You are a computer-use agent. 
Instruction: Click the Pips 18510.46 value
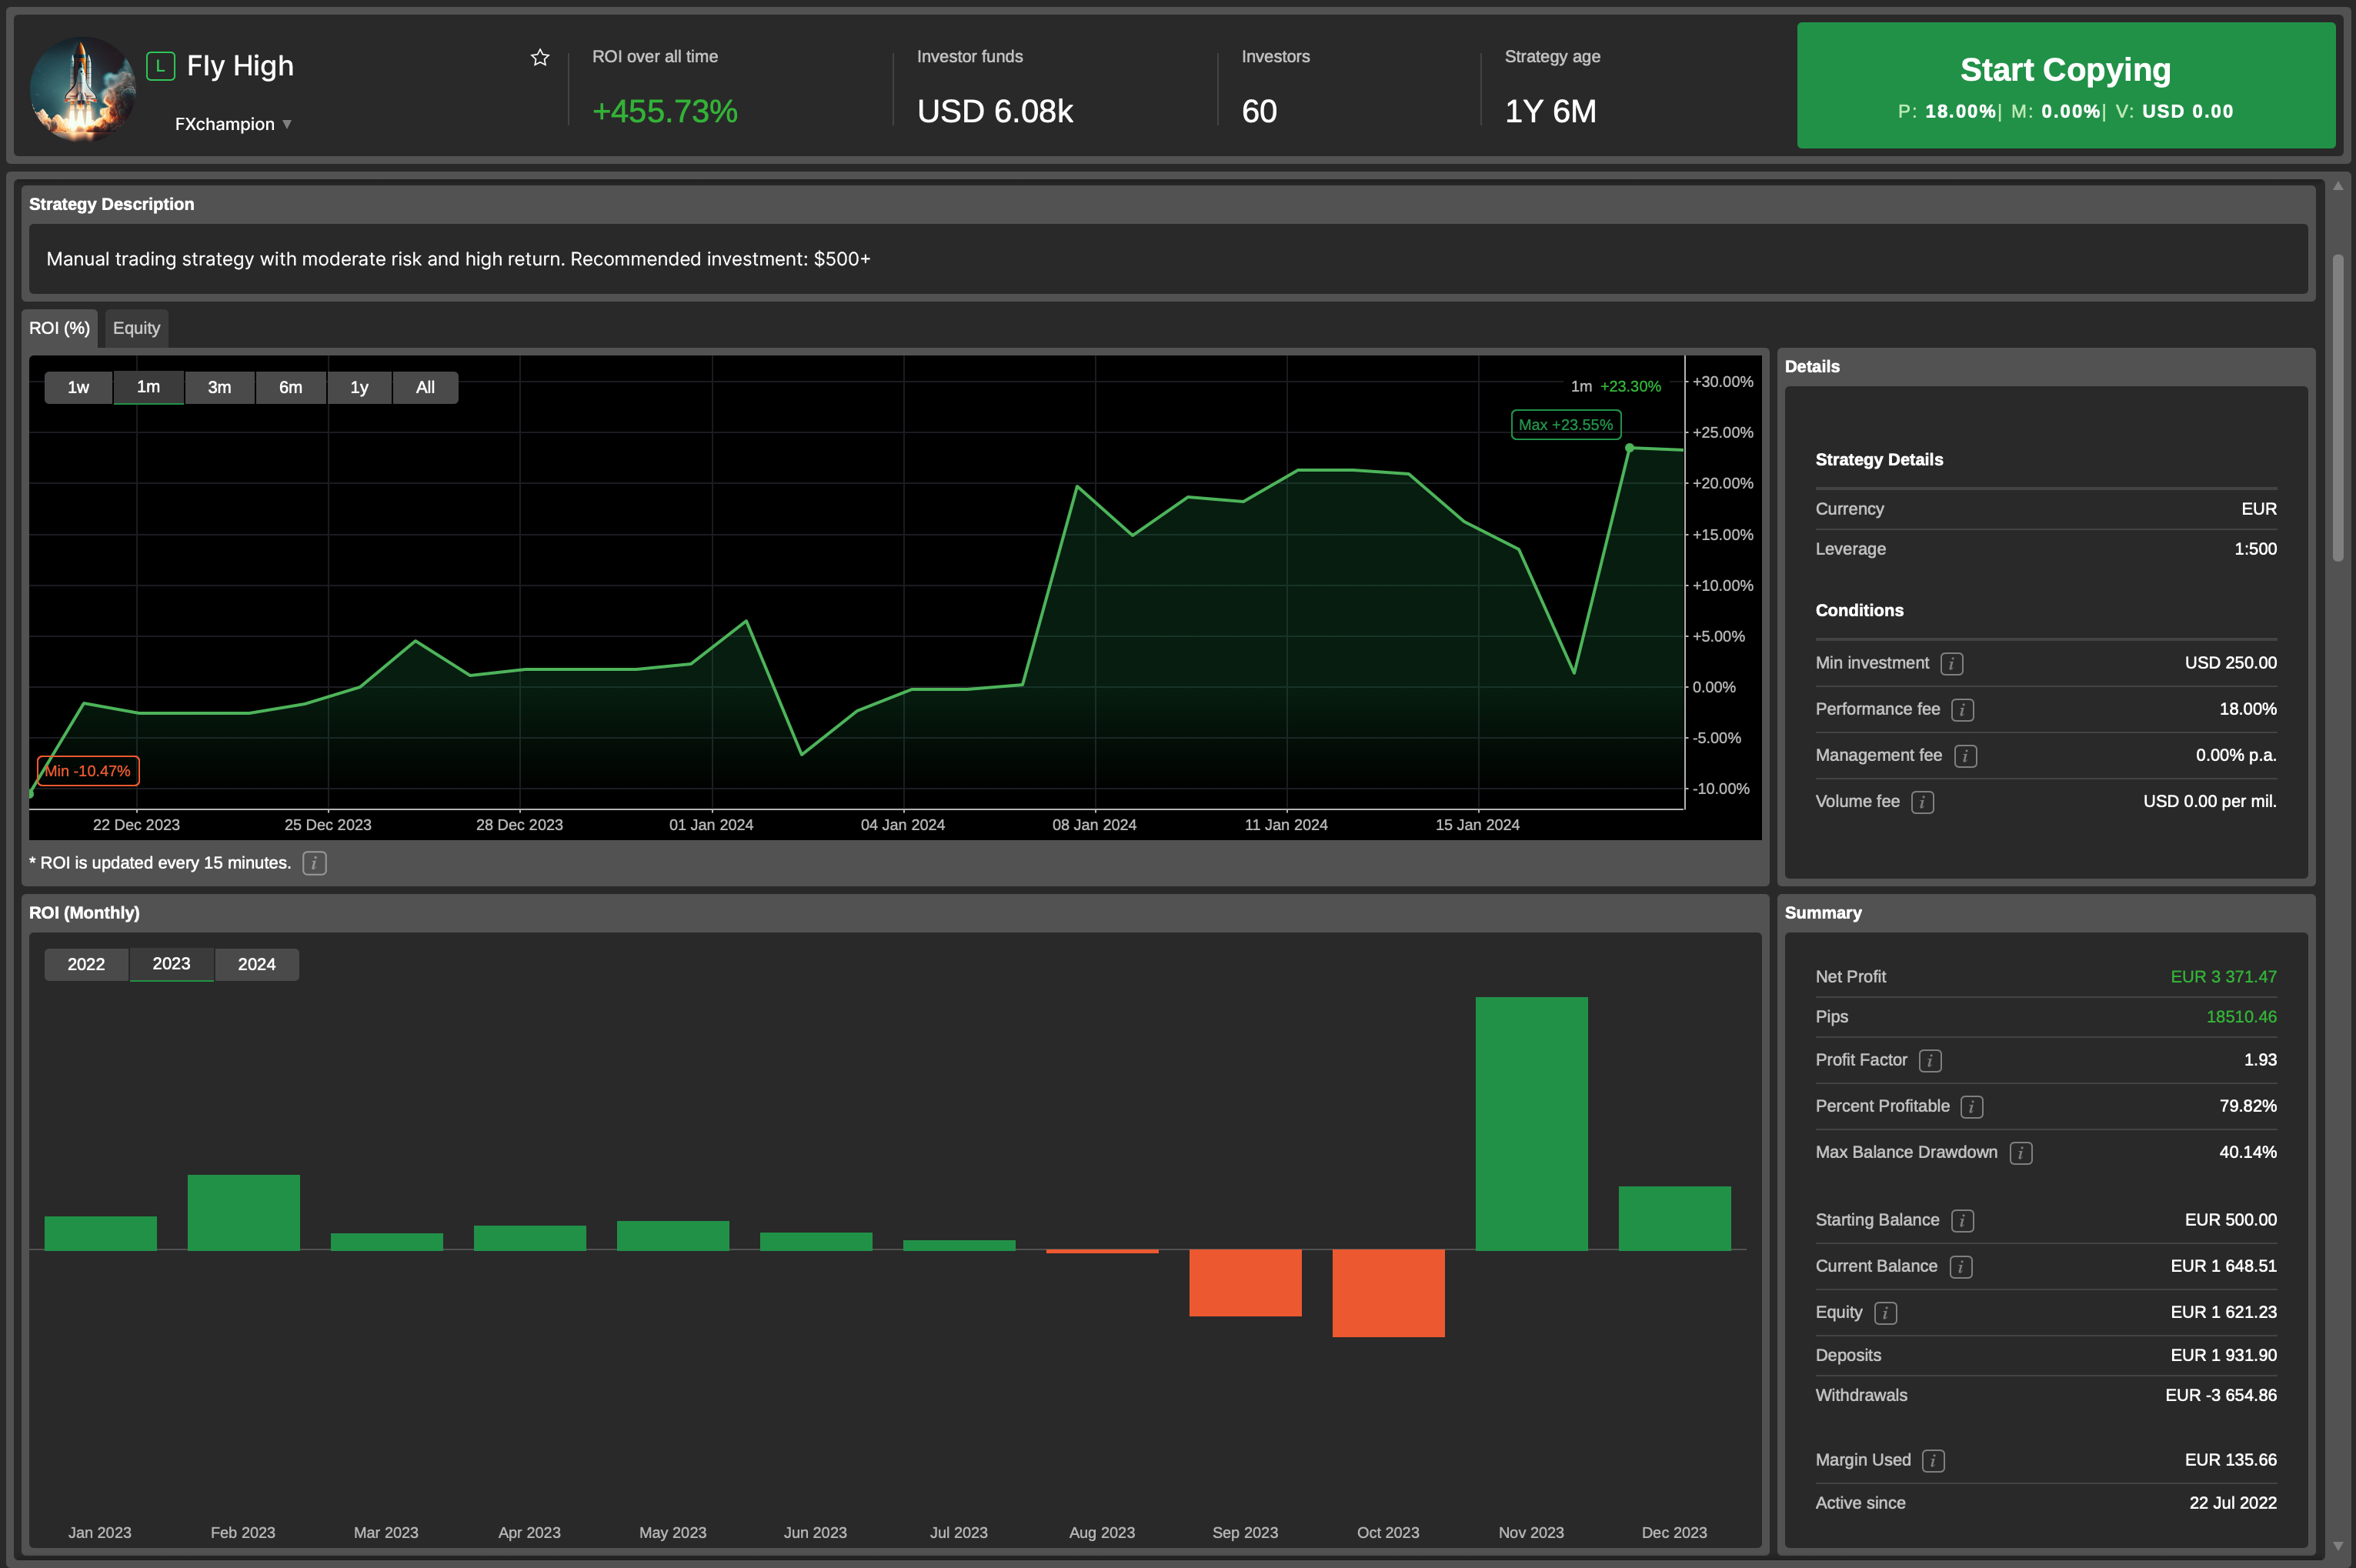(x=2241, y=1017)
